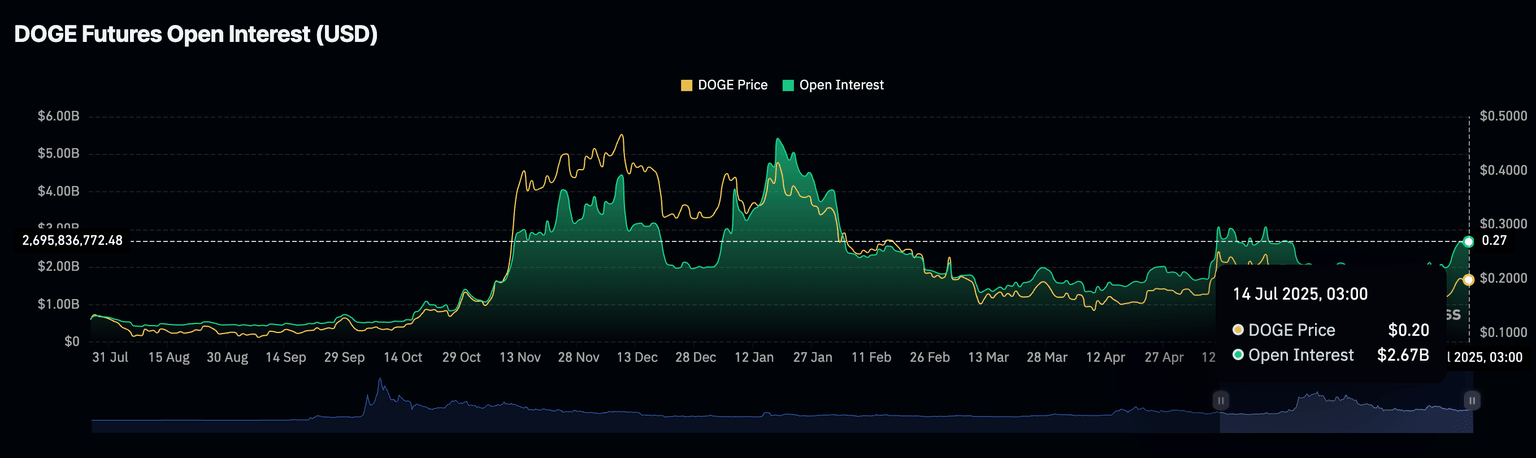Toggle the Open Interest legend series
1536x458 pixels.
point(841,85)
